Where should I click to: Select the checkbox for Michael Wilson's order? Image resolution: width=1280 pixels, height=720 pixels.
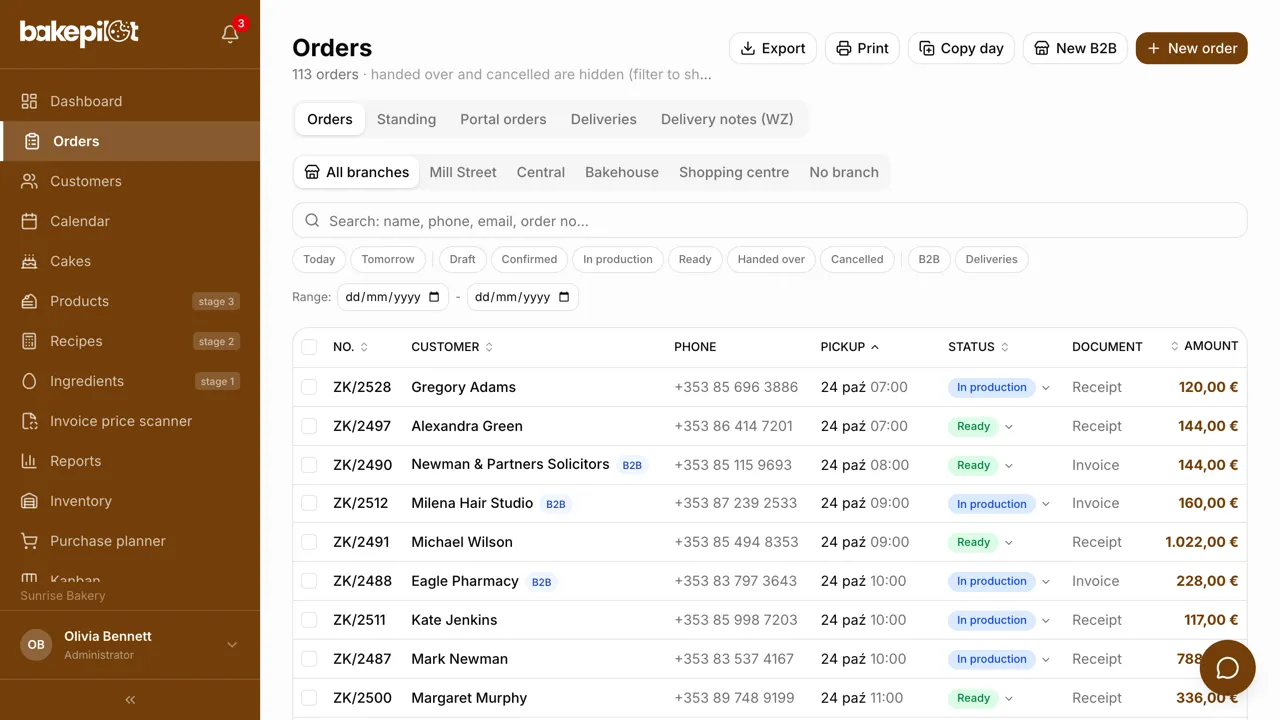coord(309,542)
